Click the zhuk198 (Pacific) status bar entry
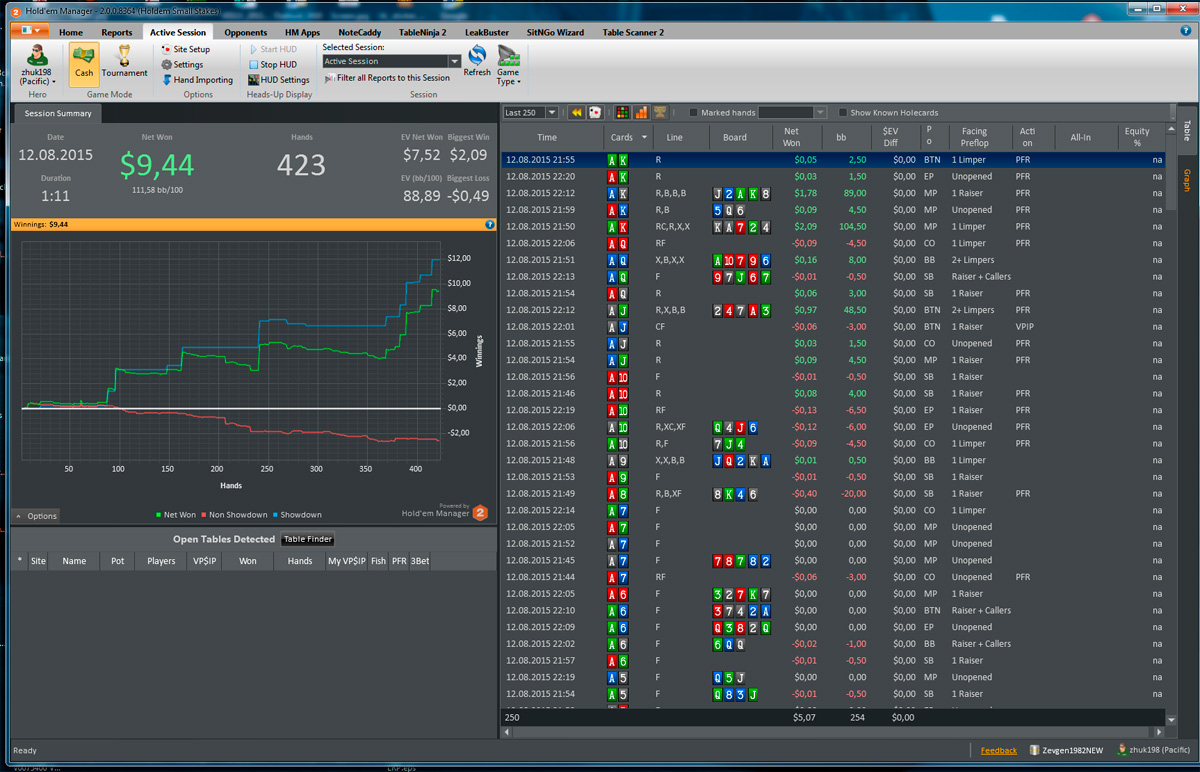This screenshot has height=772, width=1200. pos(1154,750)
